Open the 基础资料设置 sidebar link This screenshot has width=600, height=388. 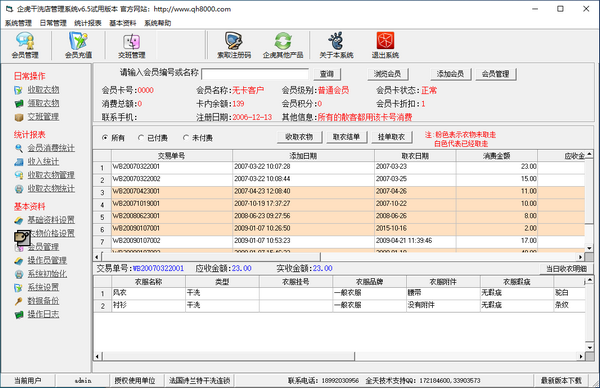coord(51,220)
